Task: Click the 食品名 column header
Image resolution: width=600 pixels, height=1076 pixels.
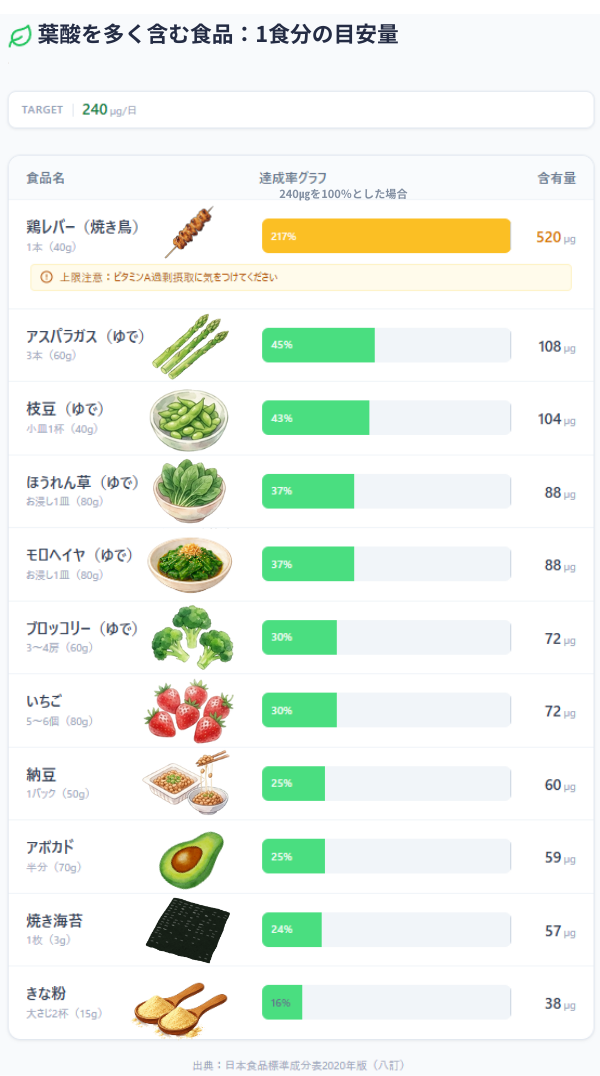Action: (45, 178)
